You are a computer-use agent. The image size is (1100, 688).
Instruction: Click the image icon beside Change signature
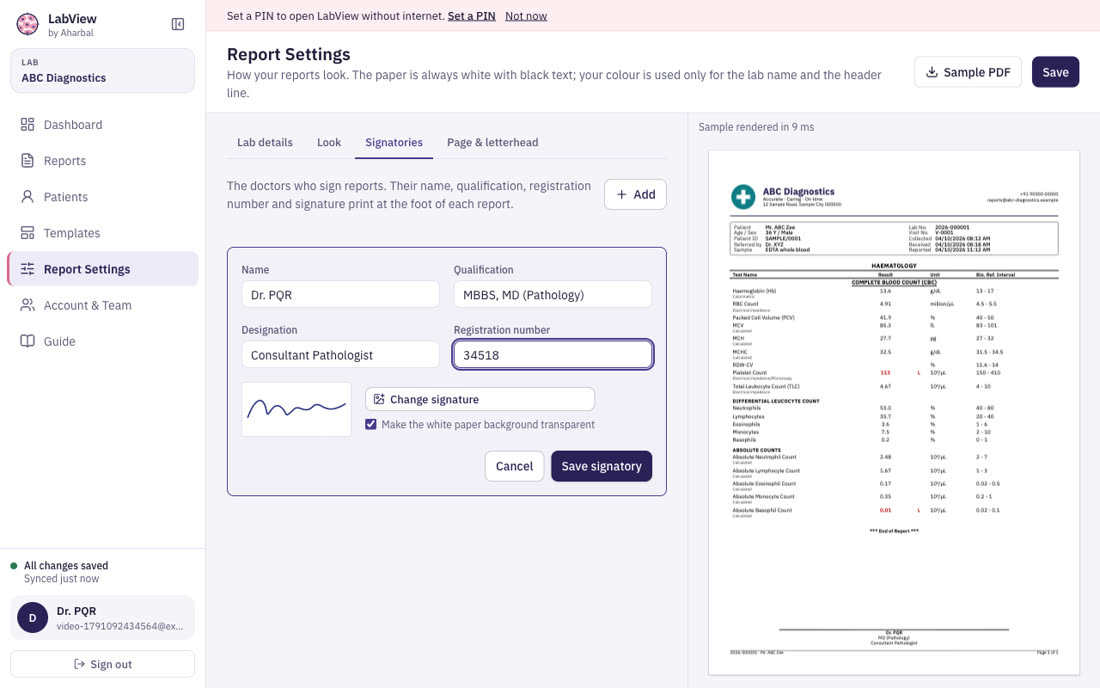tap(379, 399)
